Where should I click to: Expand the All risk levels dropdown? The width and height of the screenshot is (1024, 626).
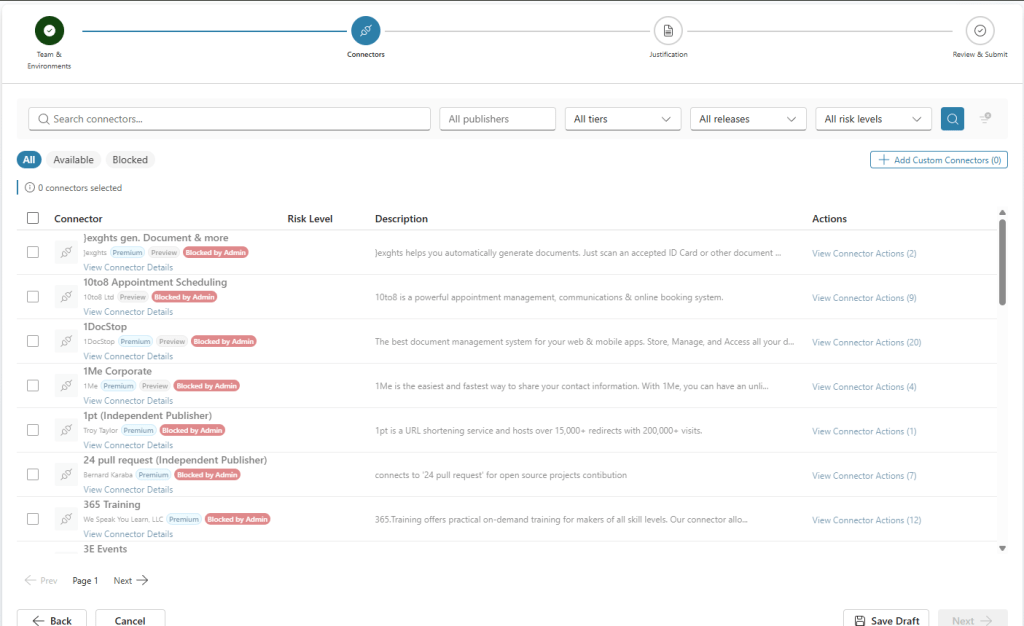tap(873, 119)
